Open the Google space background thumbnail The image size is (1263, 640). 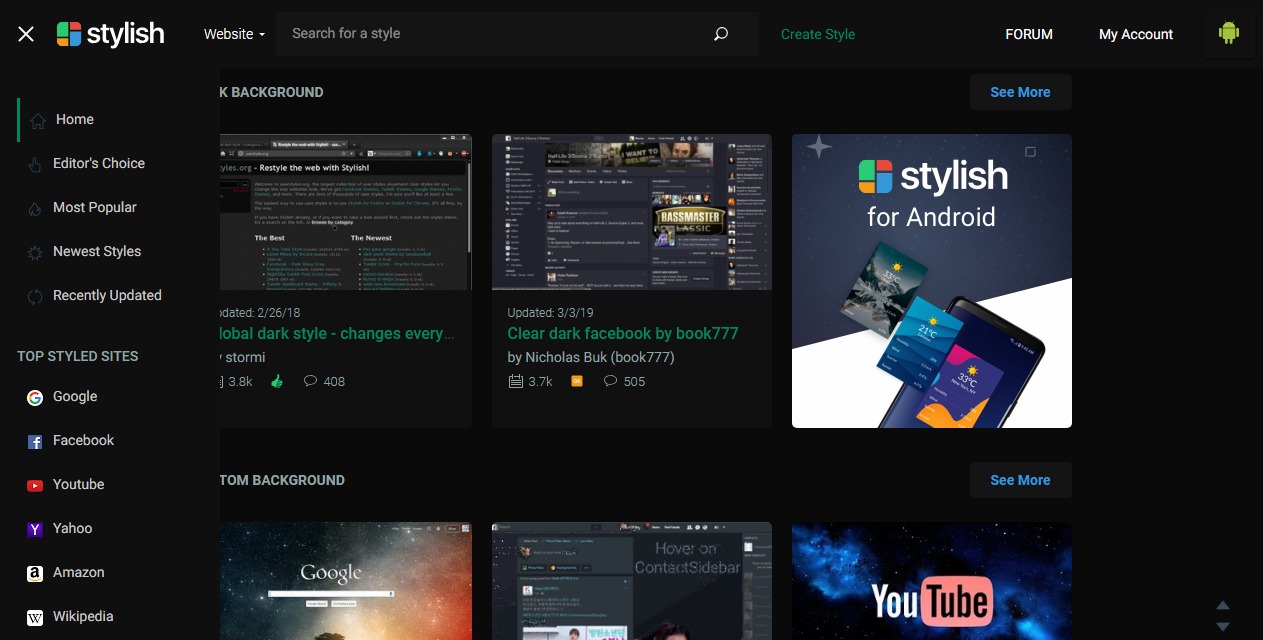pyautogui.click(x=346, y=581)
